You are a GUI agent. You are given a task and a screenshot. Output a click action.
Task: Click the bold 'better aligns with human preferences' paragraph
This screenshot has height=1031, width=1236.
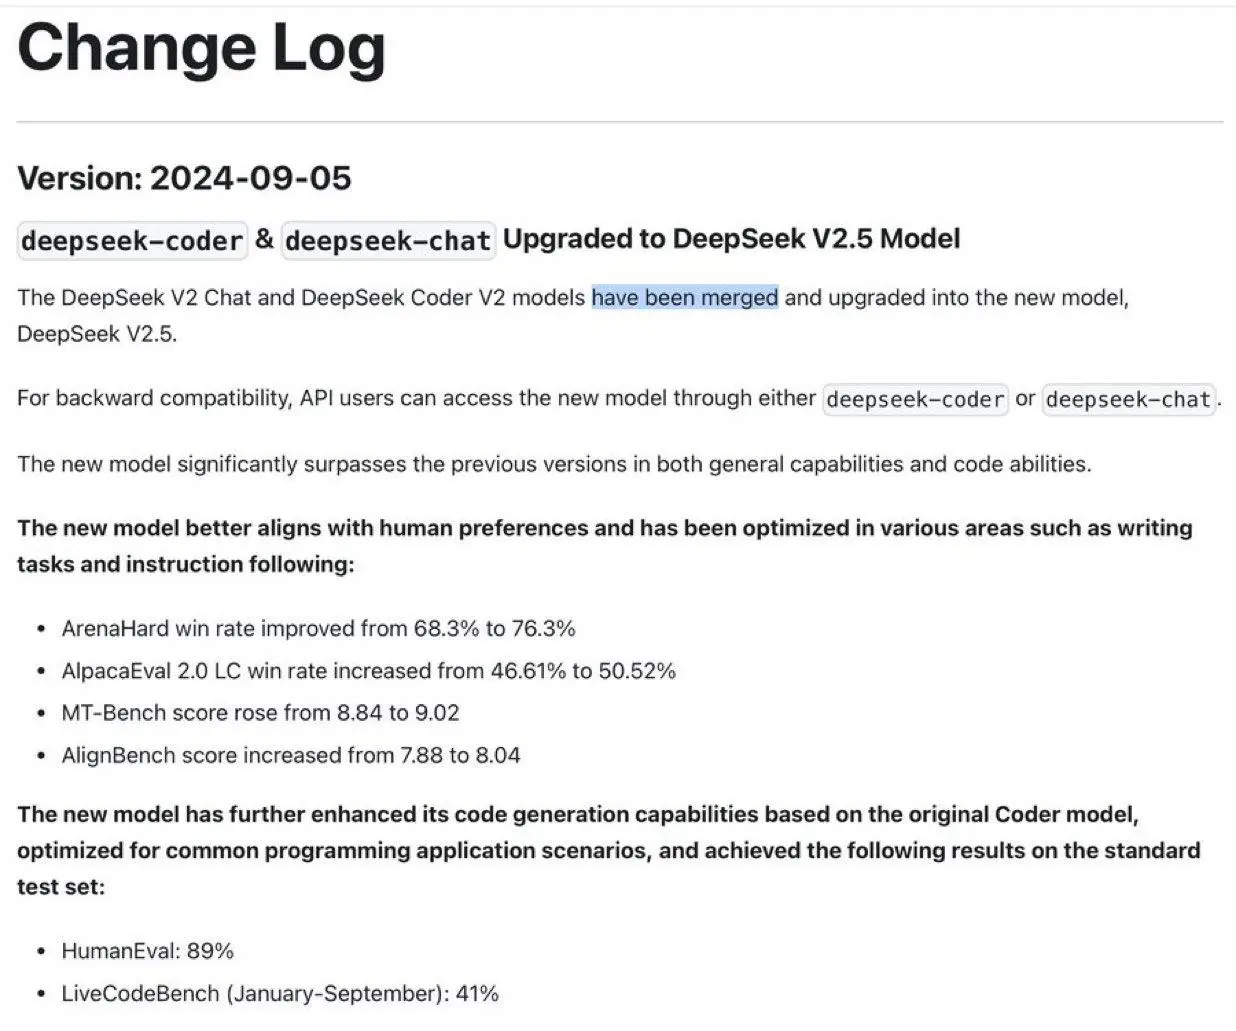pyautogui.click(x=605, y=546)
